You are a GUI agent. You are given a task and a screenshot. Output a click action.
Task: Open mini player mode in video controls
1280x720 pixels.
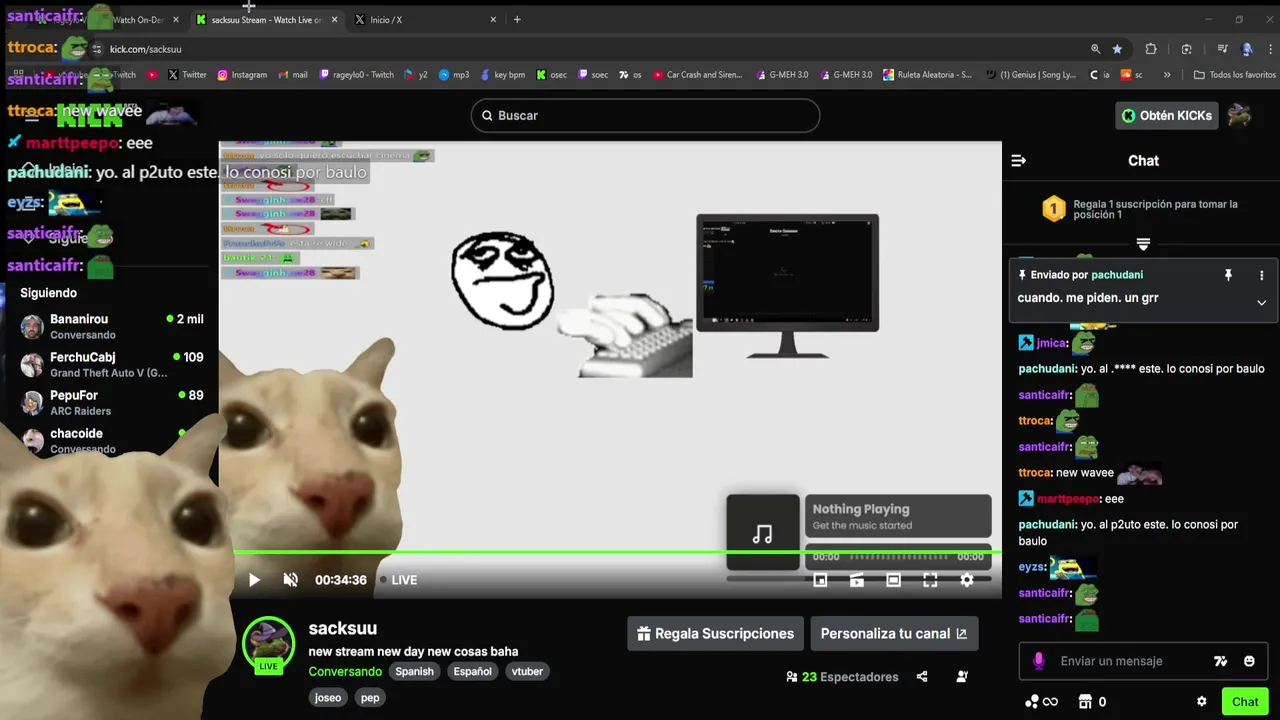(820, 580)
